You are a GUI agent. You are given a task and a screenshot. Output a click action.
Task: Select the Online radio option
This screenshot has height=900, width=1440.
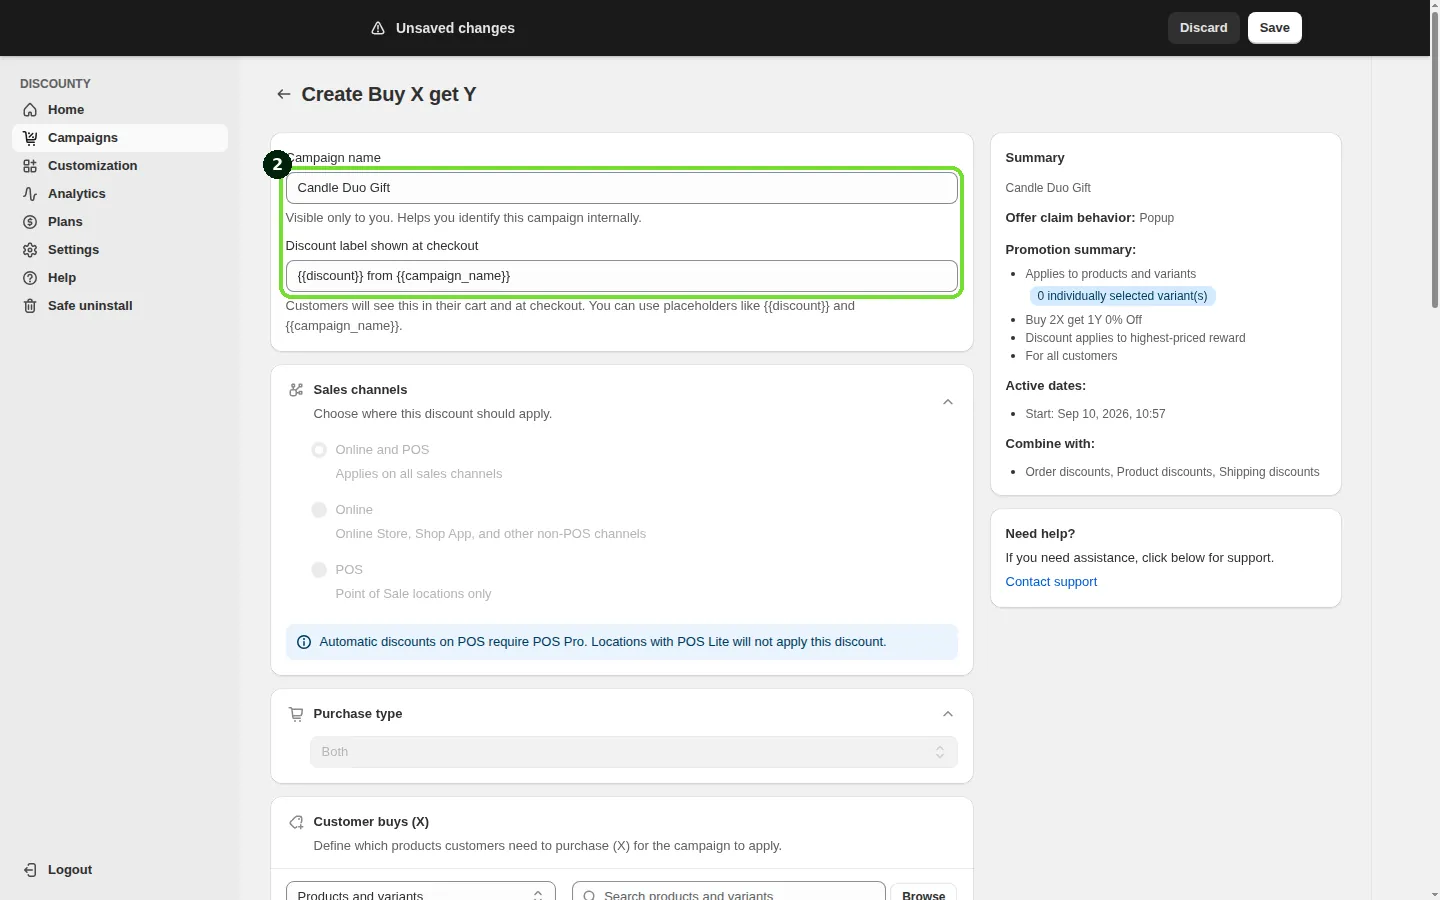pyautogui.click(x=319, y=510)
